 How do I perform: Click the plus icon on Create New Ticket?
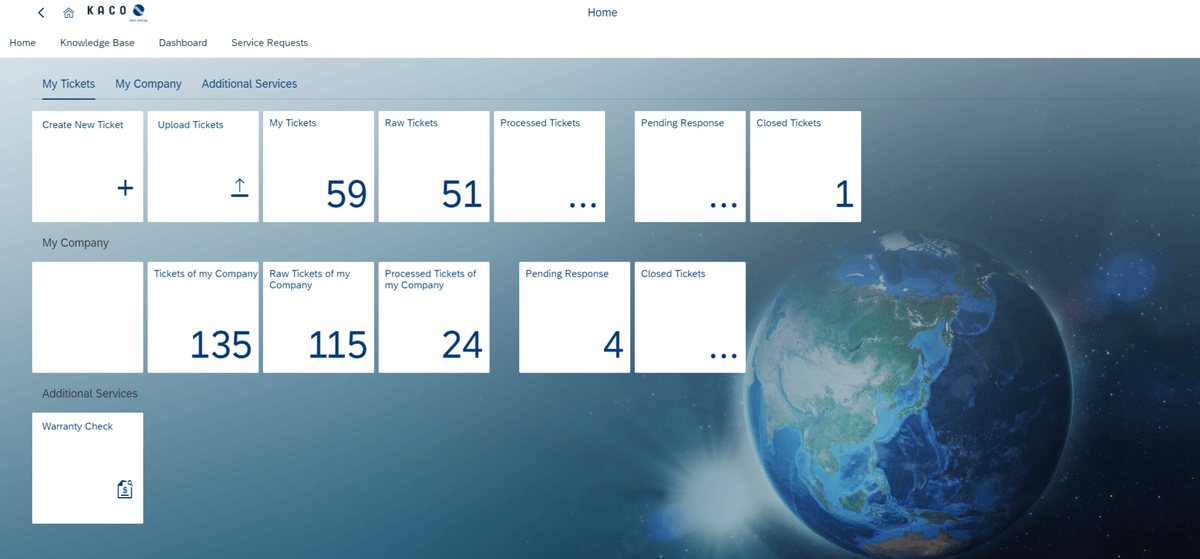pos(125,187)
